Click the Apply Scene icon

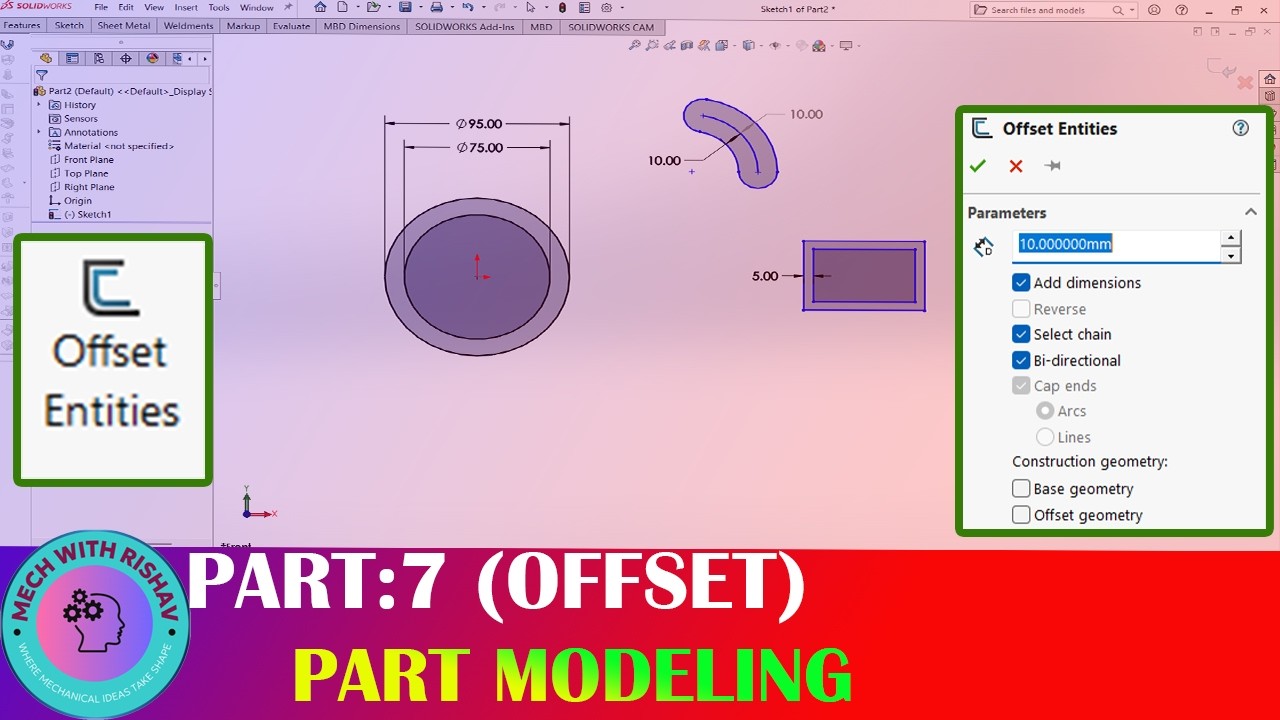[819, 45]
